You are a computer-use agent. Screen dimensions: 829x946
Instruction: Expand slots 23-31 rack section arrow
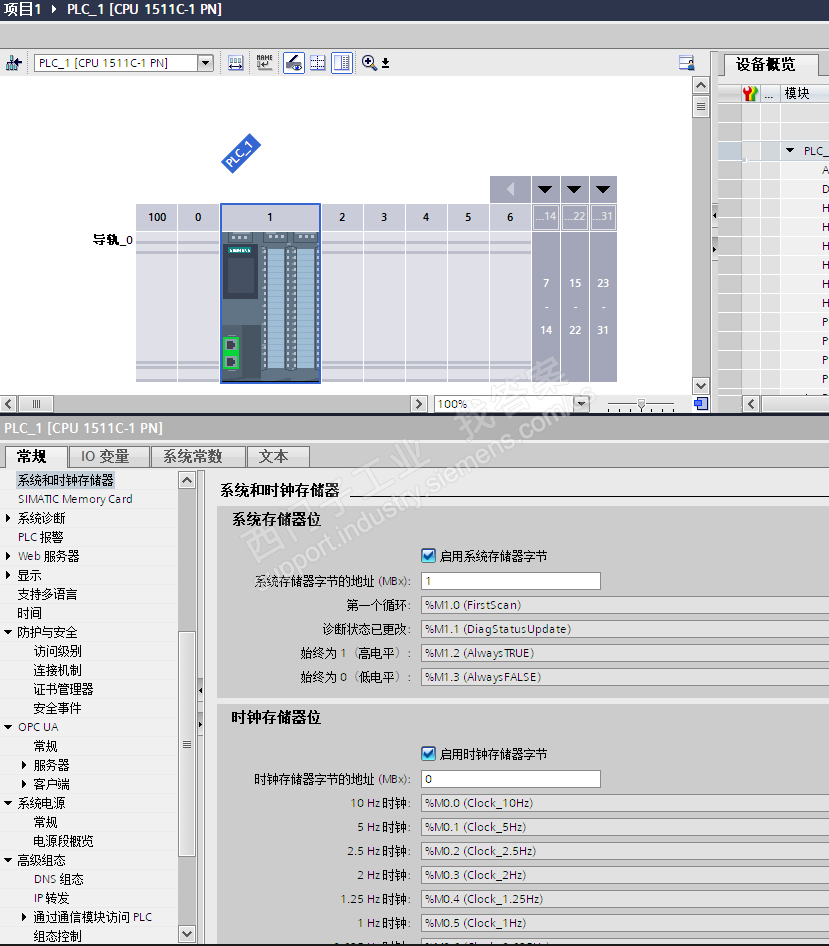pos(603,189)
